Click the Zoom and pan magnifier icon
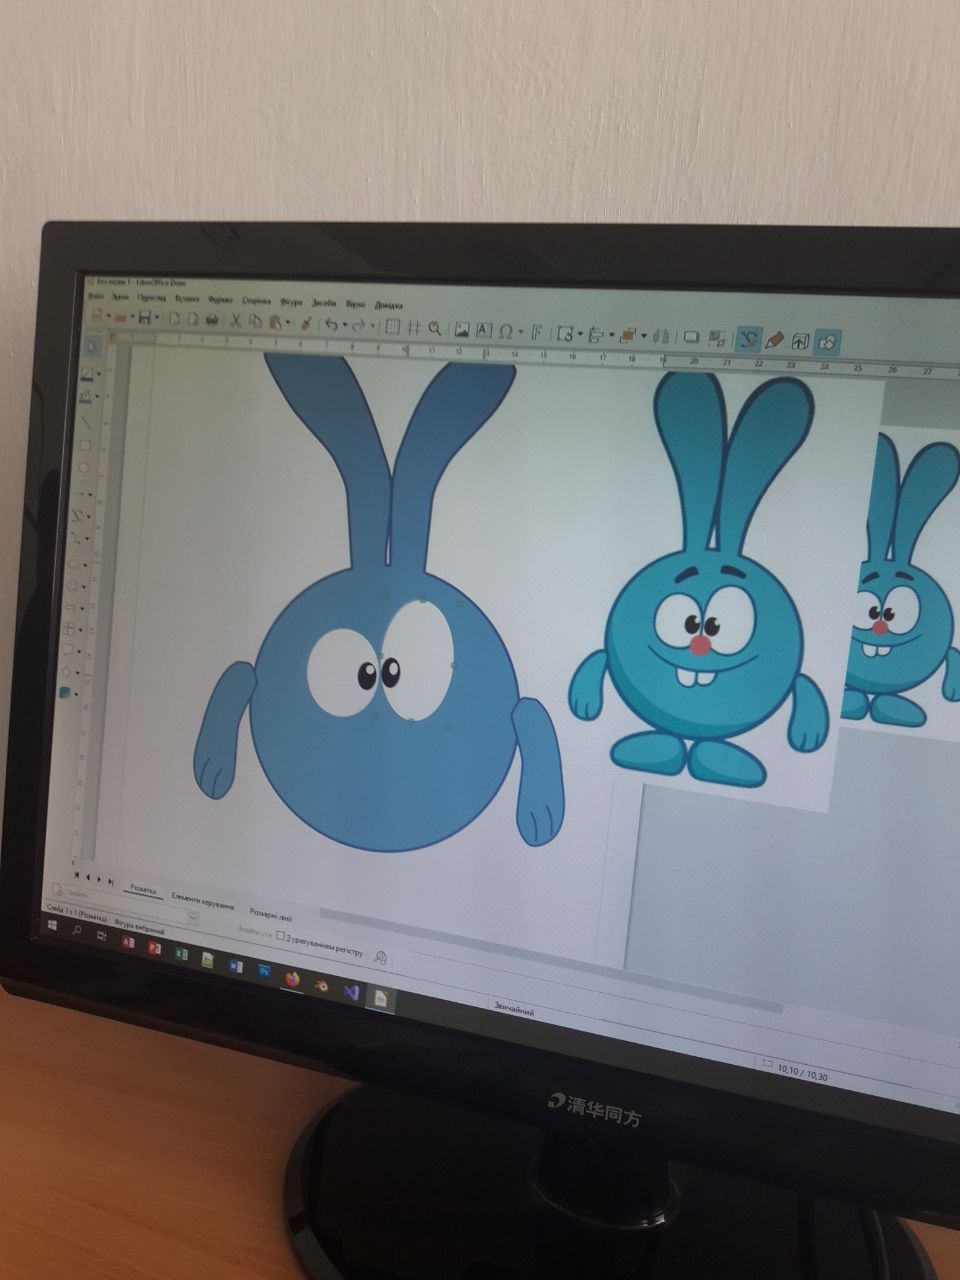 coord(434,328)
